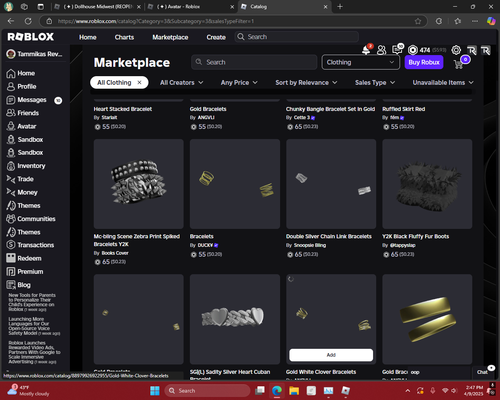Open the Tammikas Rev profile in sidebar
This screenshot has width=500, height=400.
pyautogui.click(x=34, y=54)
